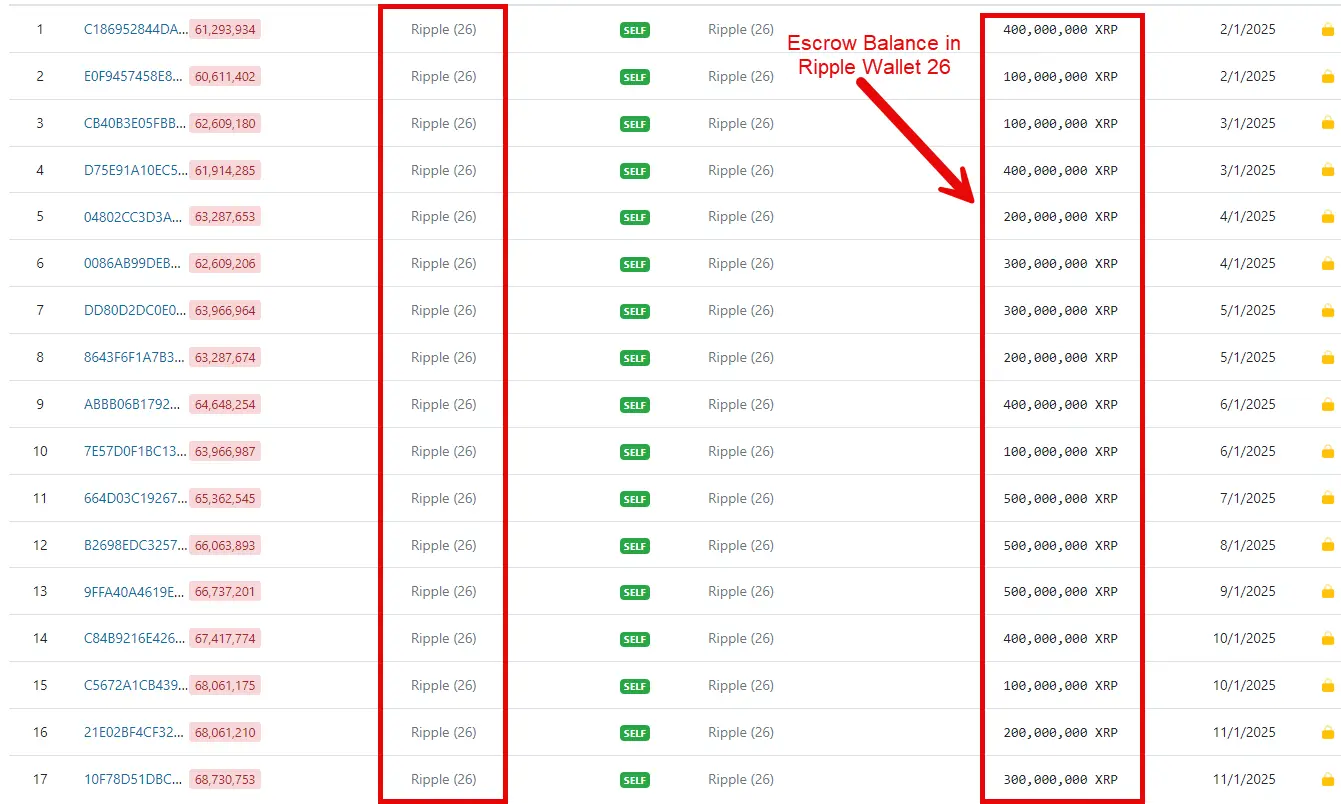Click the lock icon in the C5672A1CB439 row
This screenshot has height=804, width=1341.
1328,686
